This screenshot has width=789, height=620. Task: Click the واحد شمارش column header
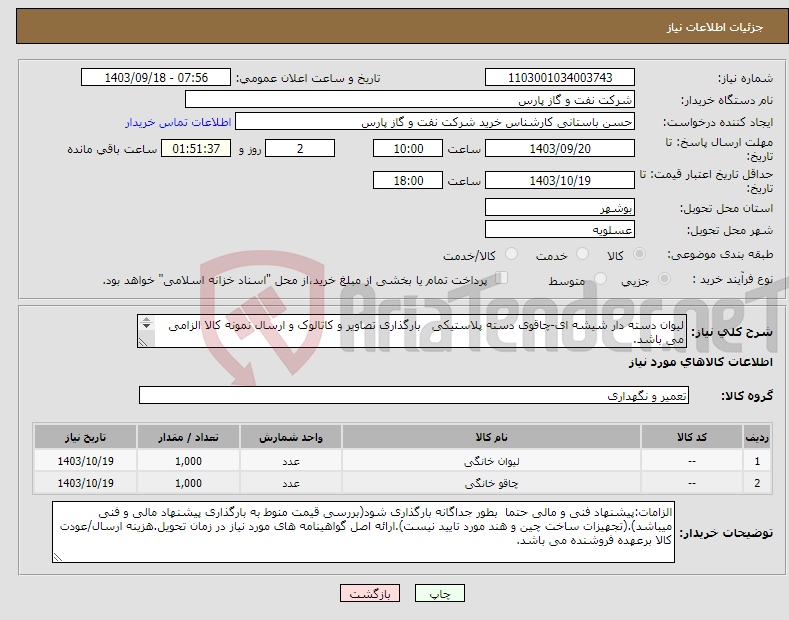pos(291,437)
